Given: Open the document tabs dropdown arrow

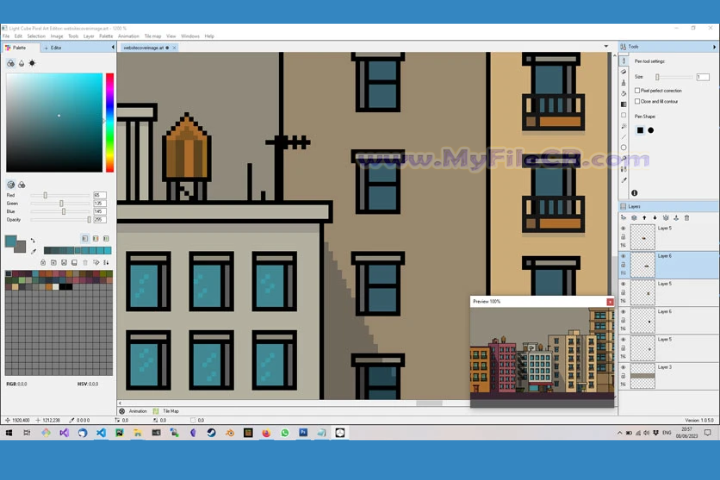Looking at the screenshot, I should coord(606,46).
